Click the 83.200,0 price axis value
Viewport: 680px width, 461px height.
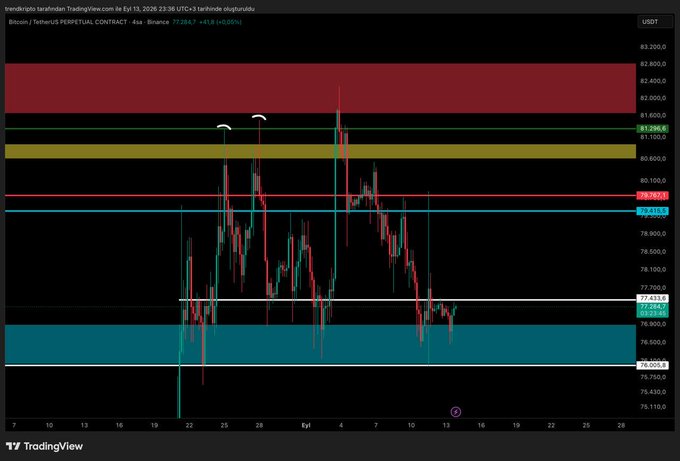pos(653,46)
